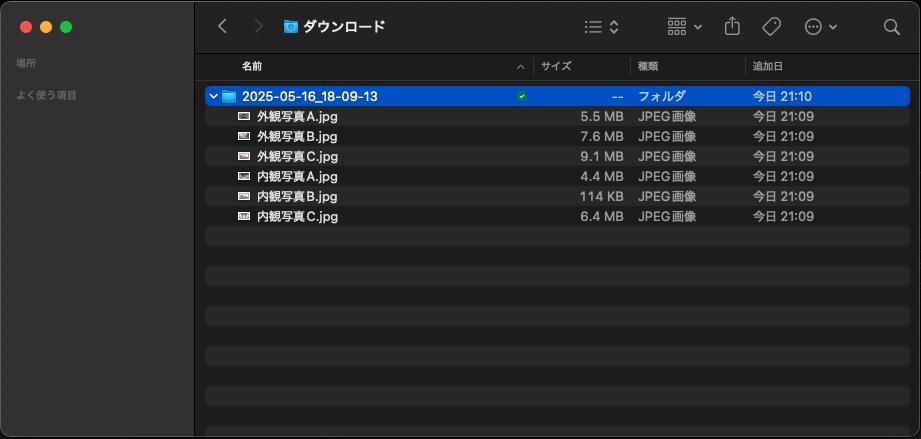Open the list view switcher
The image size is (921, 439).
601,26
